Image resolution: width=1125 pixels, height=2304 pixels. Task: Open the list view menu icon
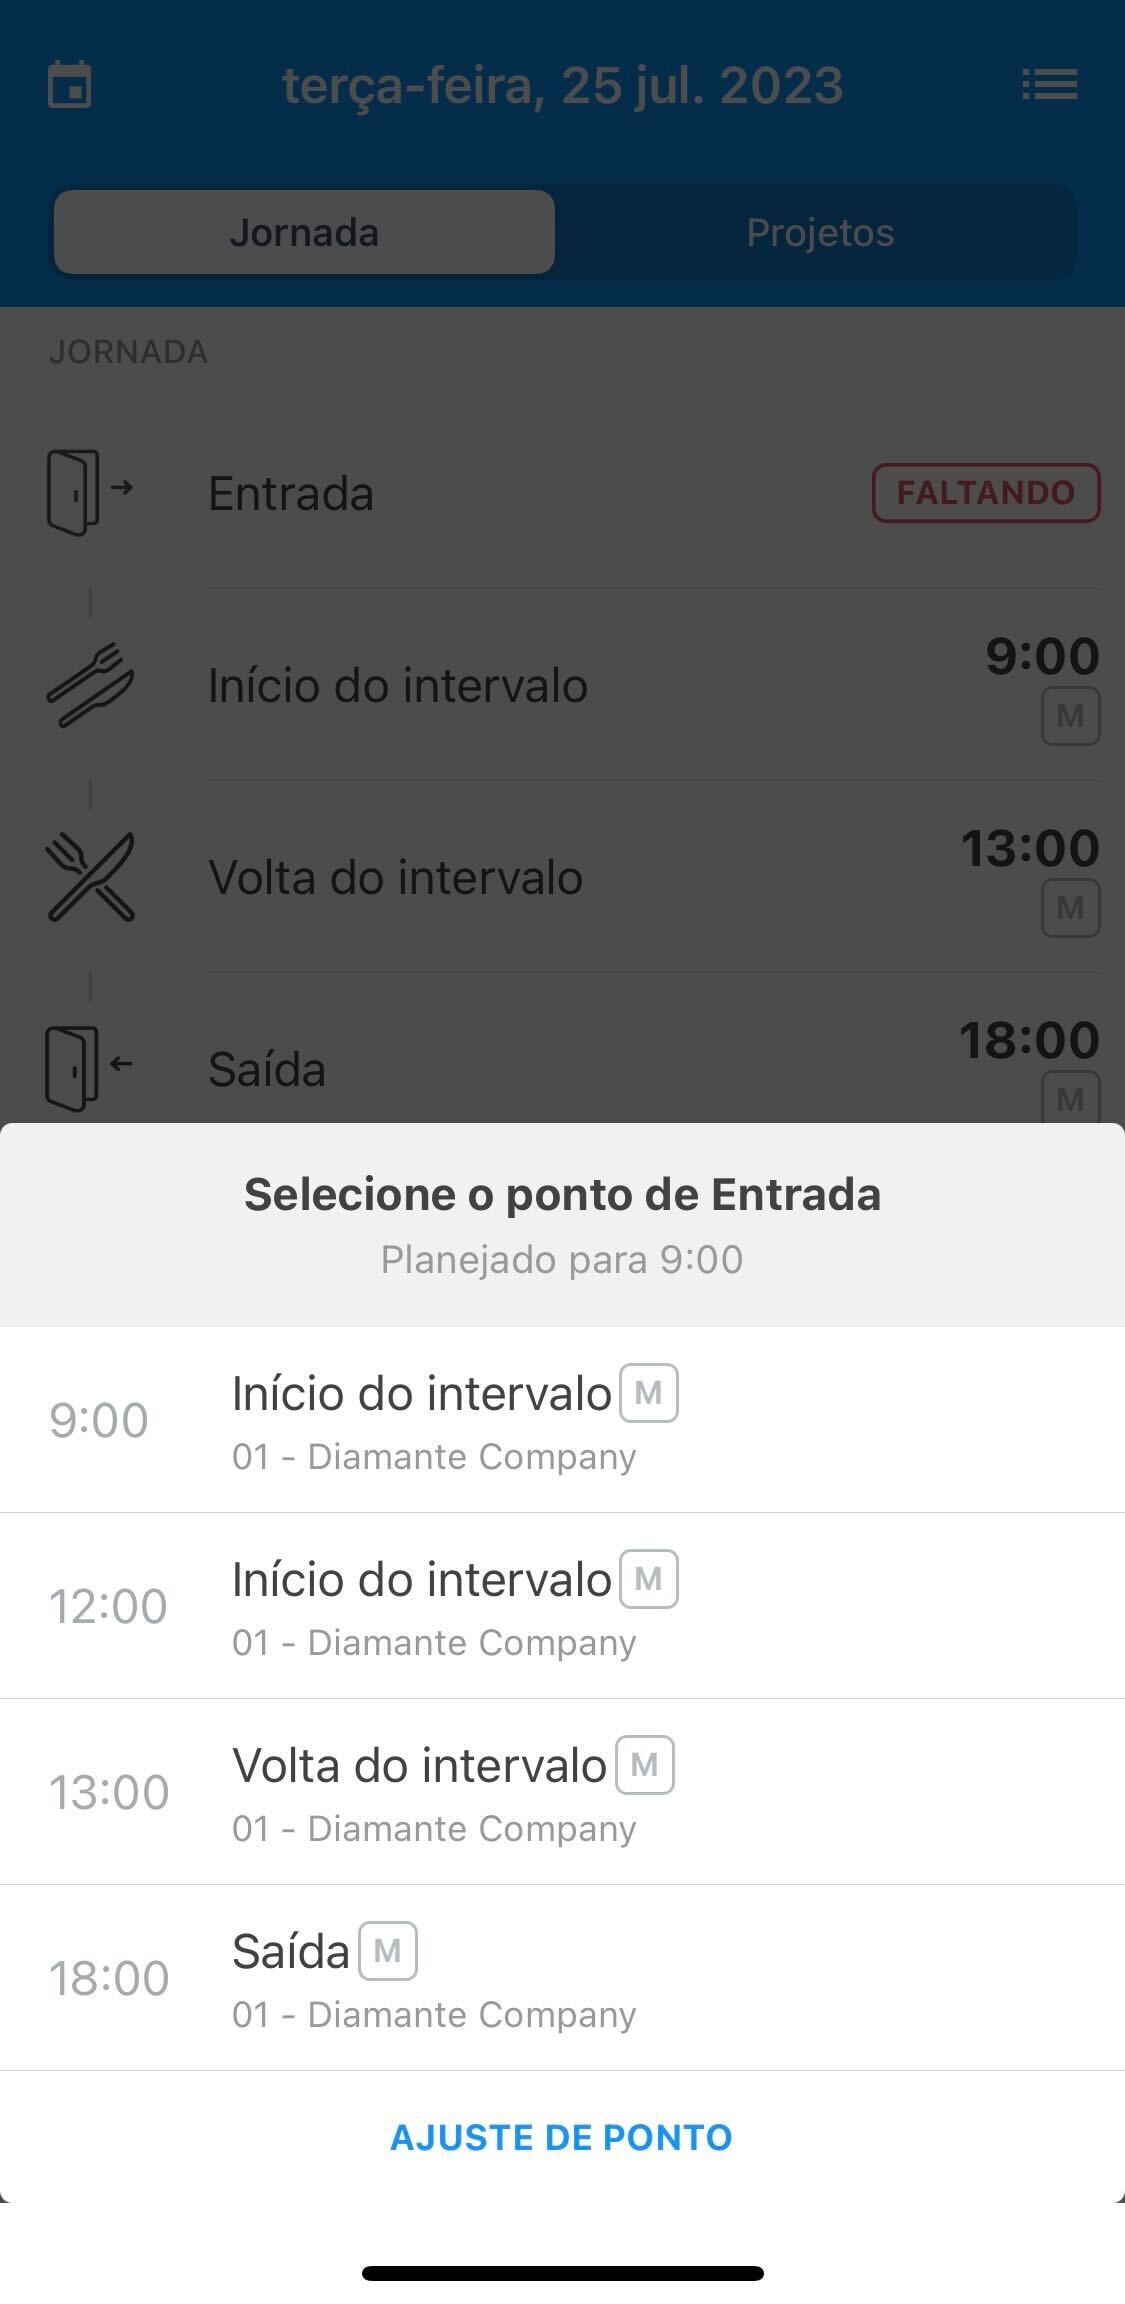click(x=1049, y=84)
